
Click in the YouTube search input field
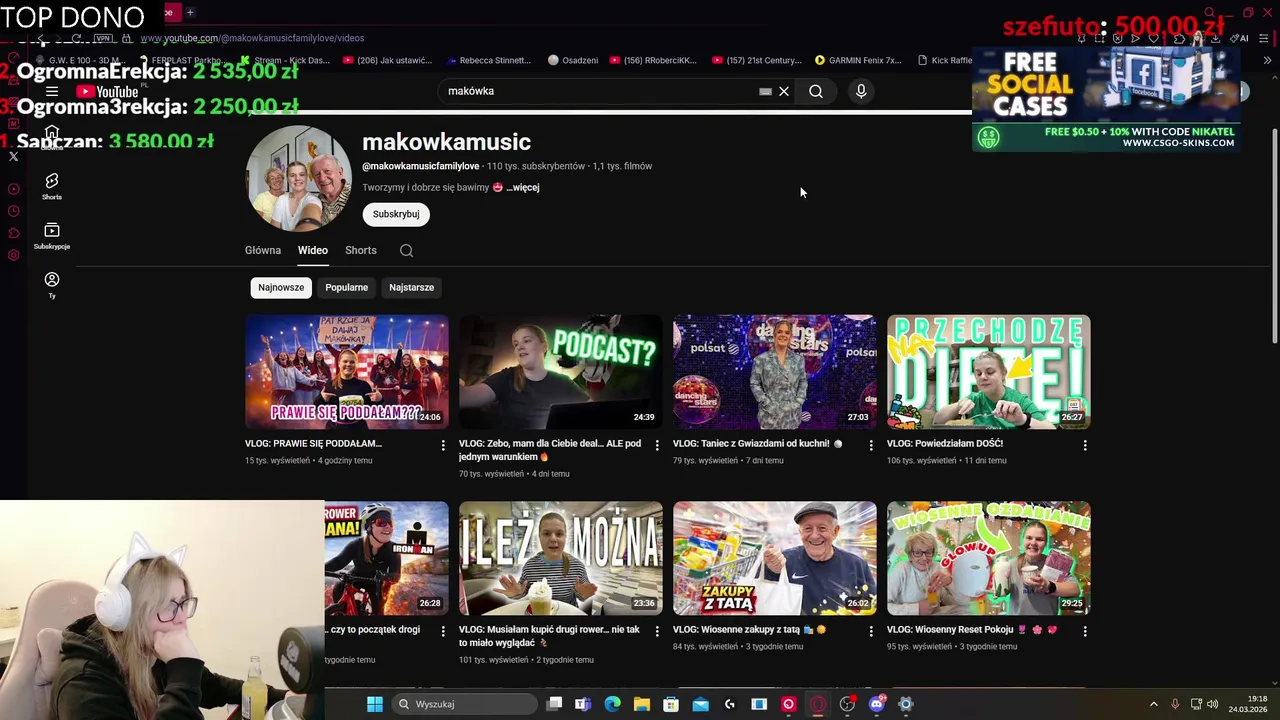coord(600,91)
